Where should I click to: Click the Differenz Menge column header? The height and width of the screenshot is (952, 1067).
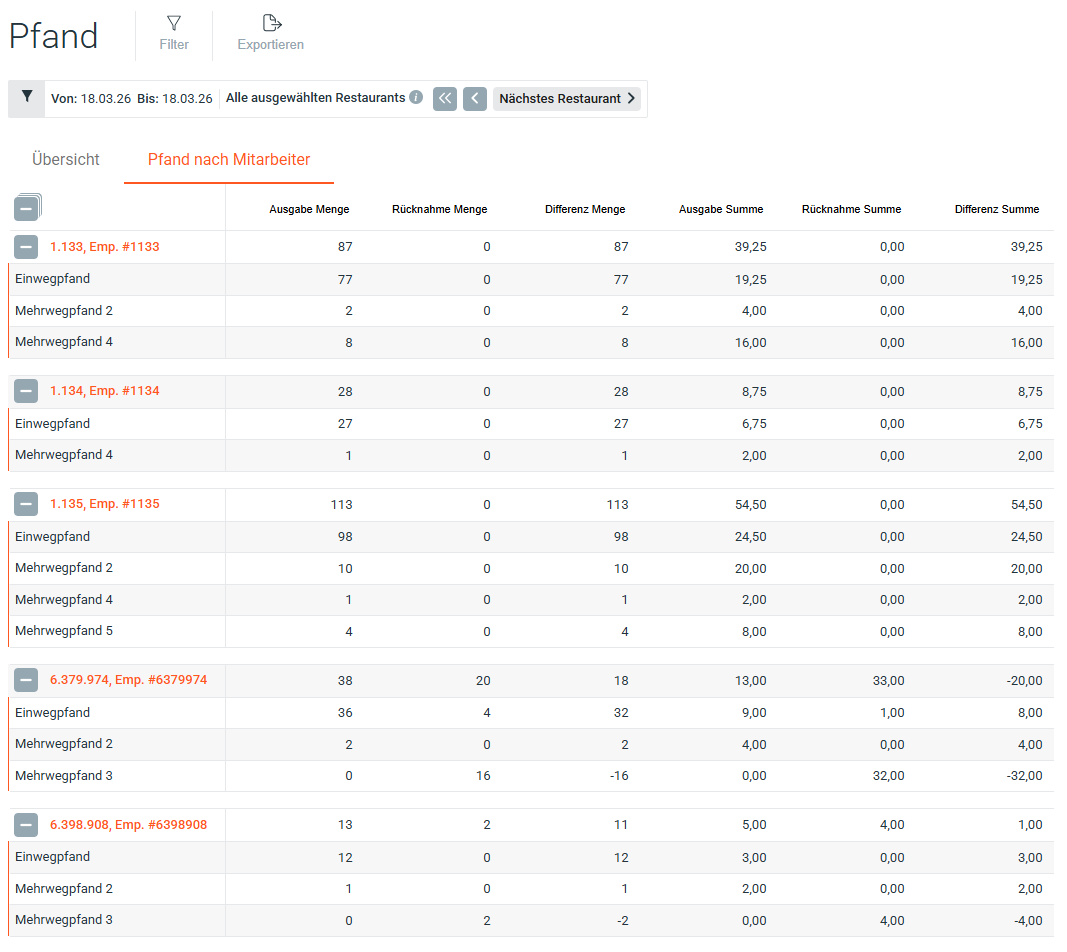(x=585, y=210)
